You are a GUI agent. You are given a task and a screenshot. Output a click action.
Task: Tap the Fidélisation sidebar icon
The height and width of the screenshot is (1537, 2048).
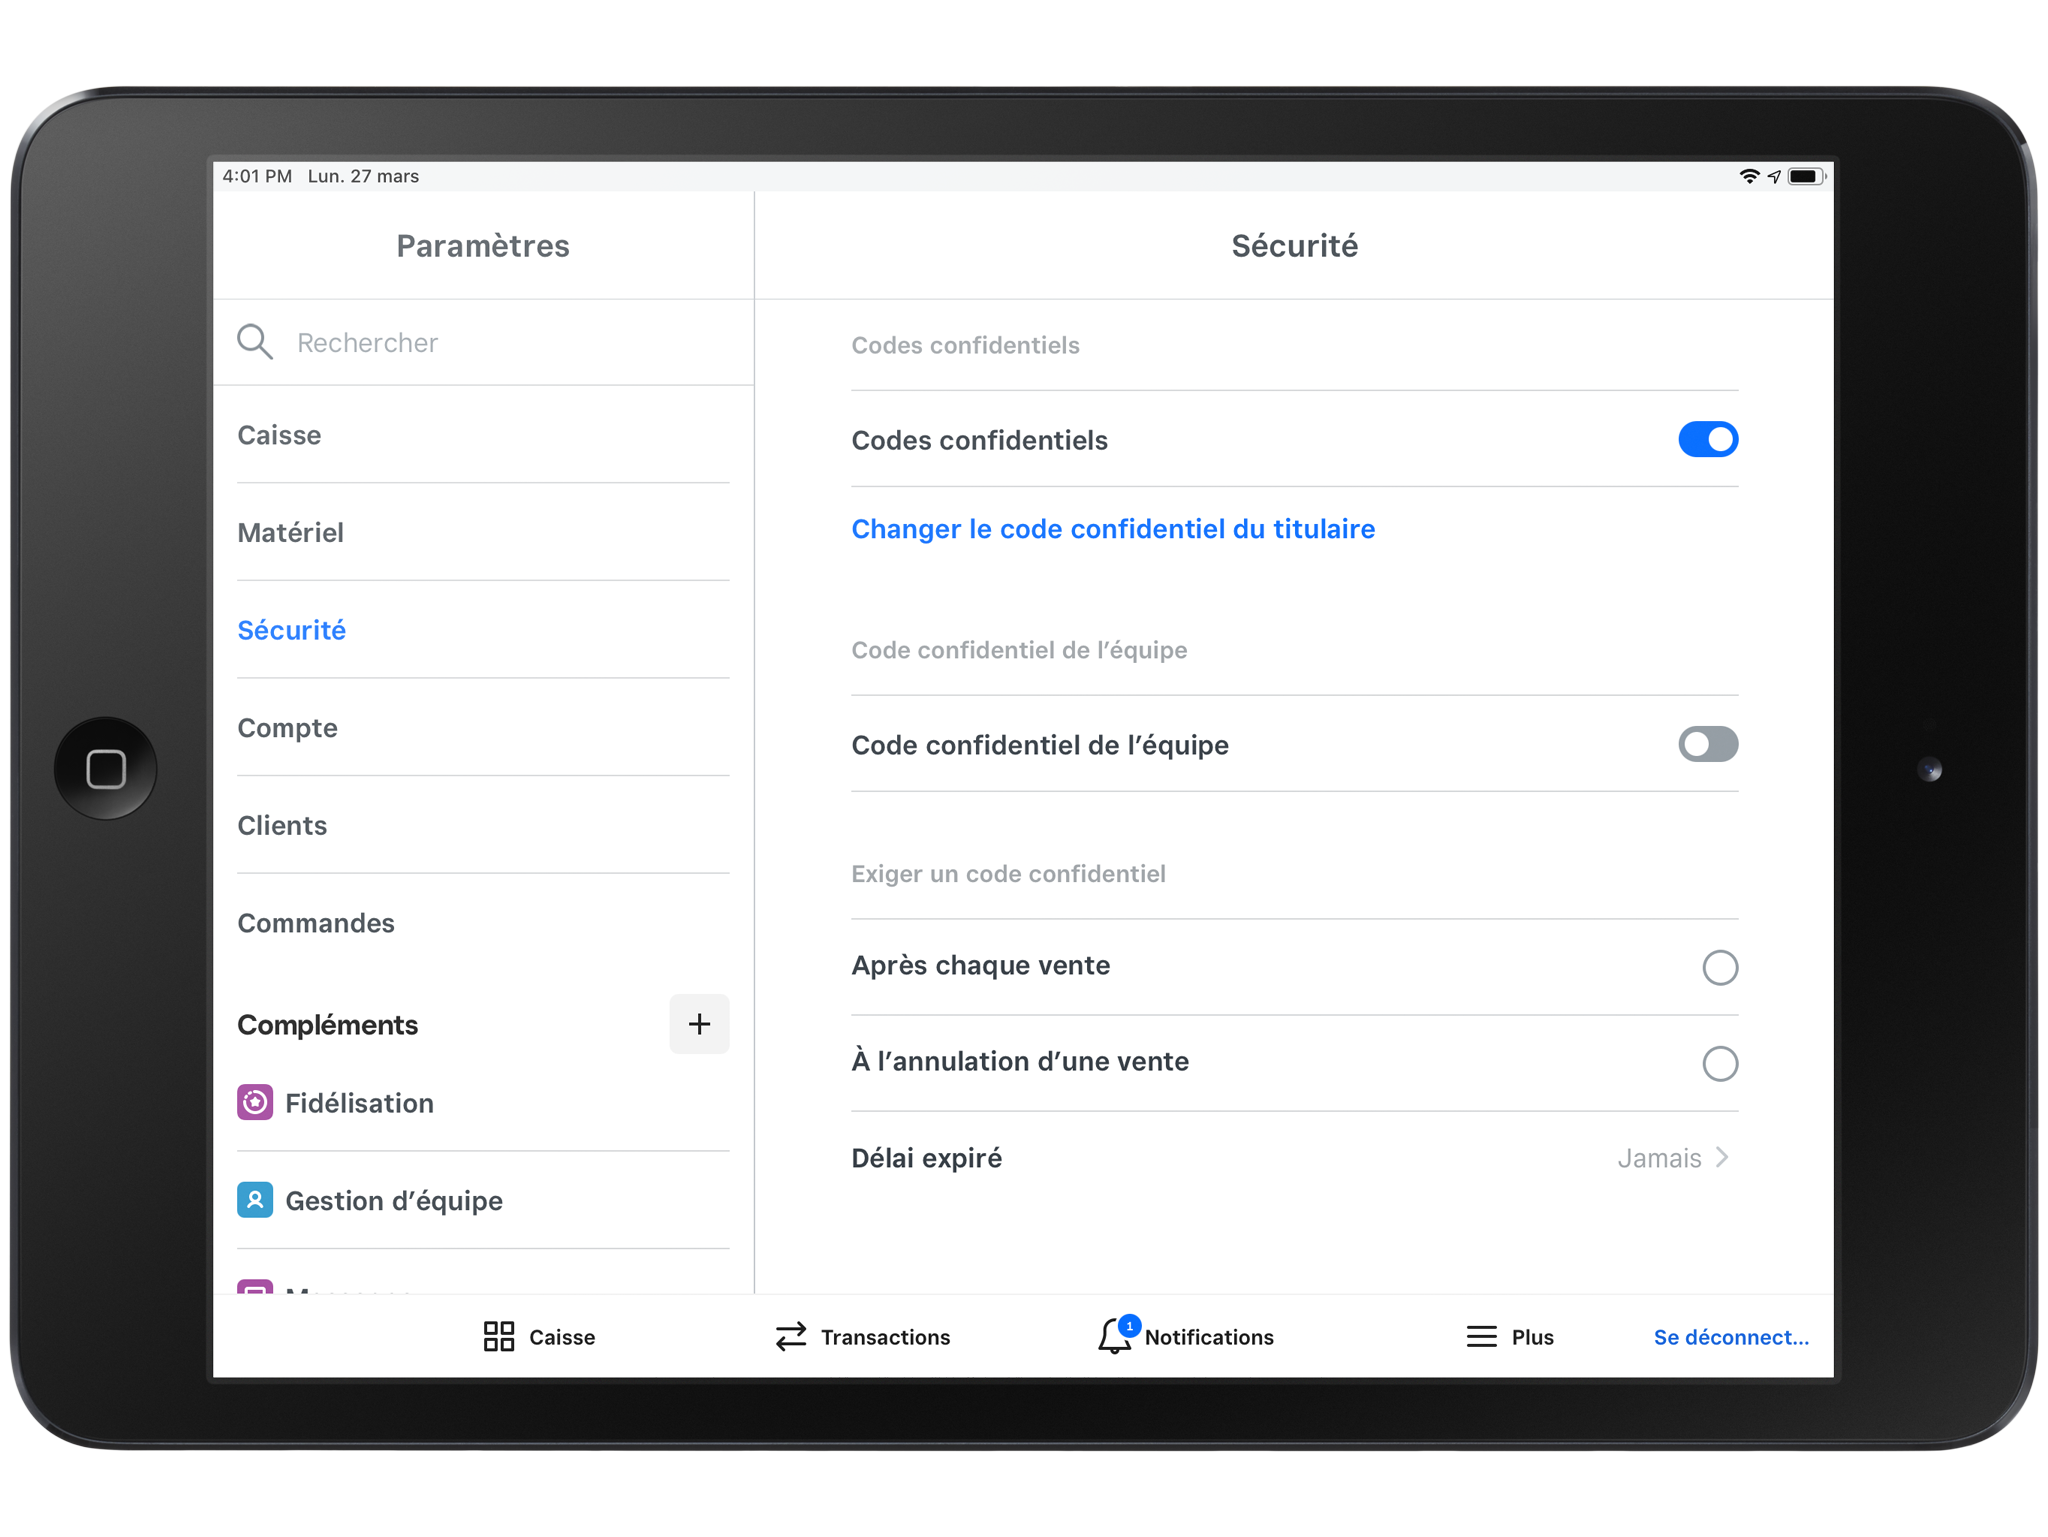pos(257,1101)
